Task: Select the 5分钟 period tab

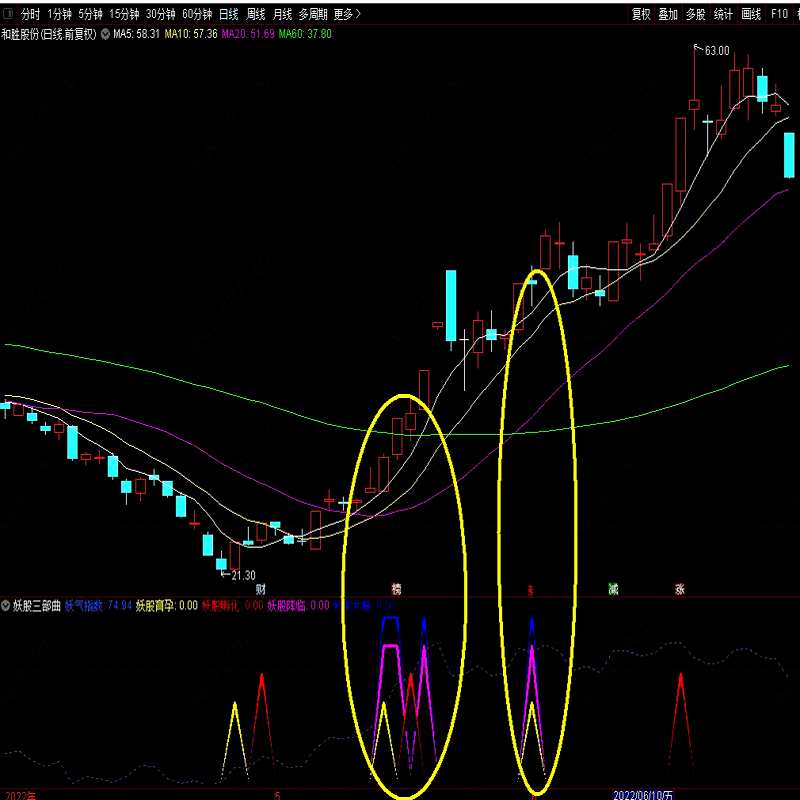Action: pos(90,14)
